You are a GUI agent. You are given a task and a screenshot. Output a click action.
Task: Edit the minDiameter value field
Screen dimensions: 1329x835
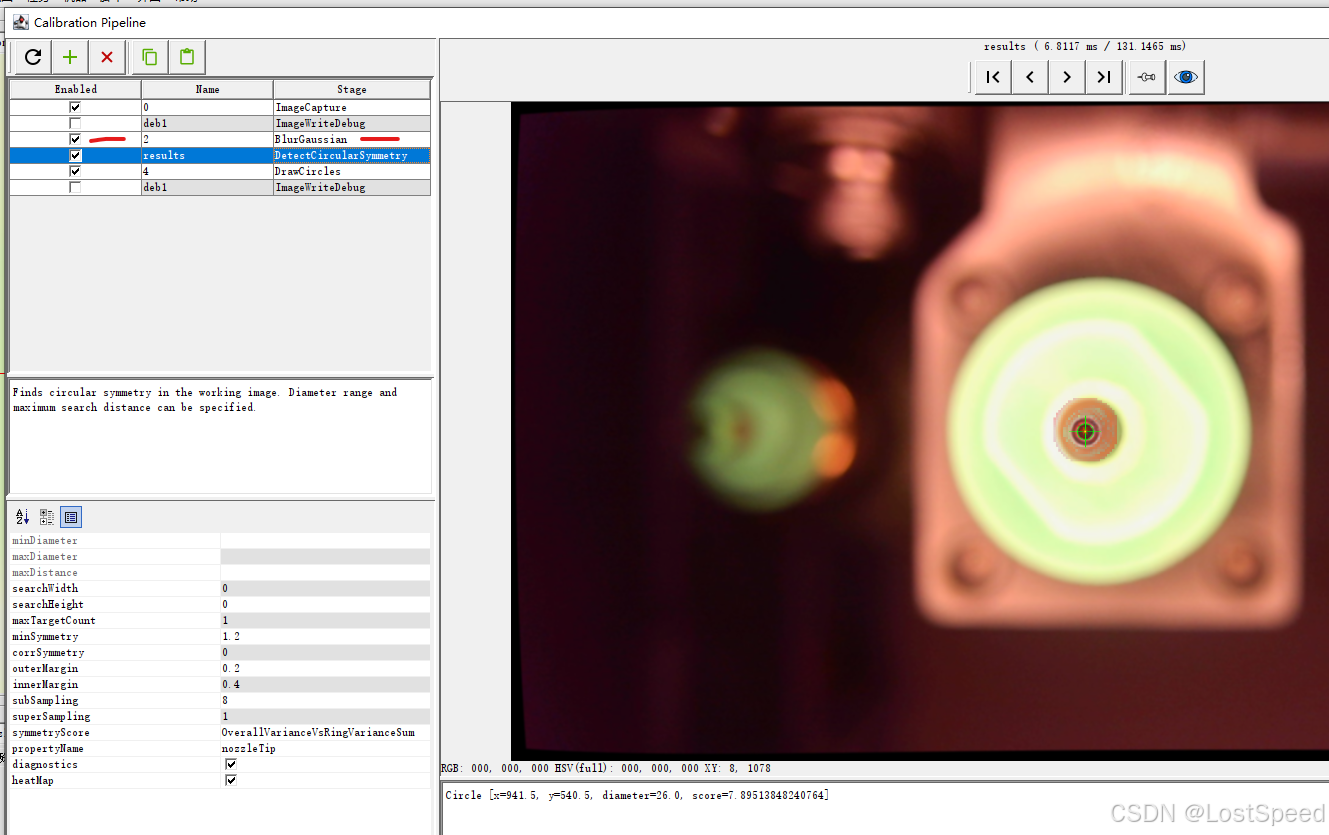pos(325,540)
